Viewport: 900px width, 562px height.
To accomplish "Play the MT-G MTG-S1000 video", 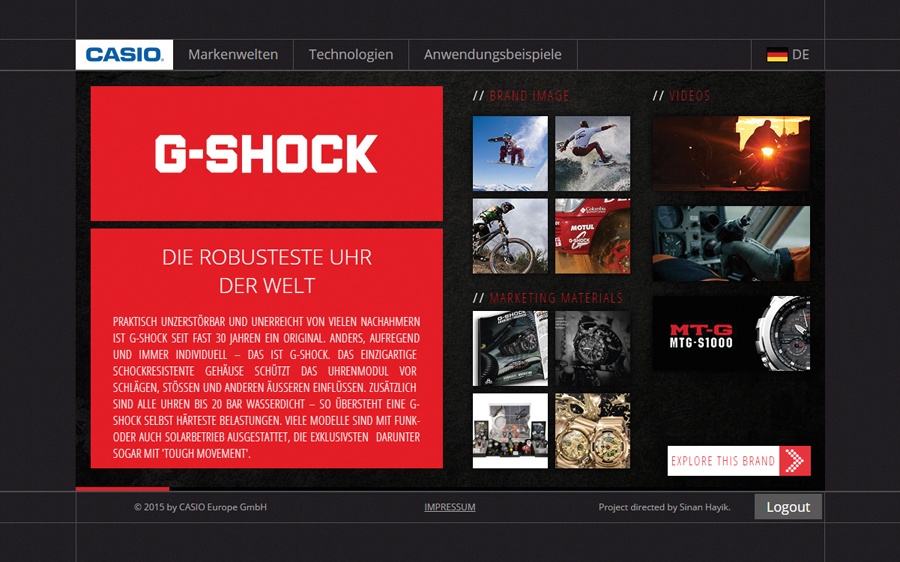I will click(x=731, y=333).
